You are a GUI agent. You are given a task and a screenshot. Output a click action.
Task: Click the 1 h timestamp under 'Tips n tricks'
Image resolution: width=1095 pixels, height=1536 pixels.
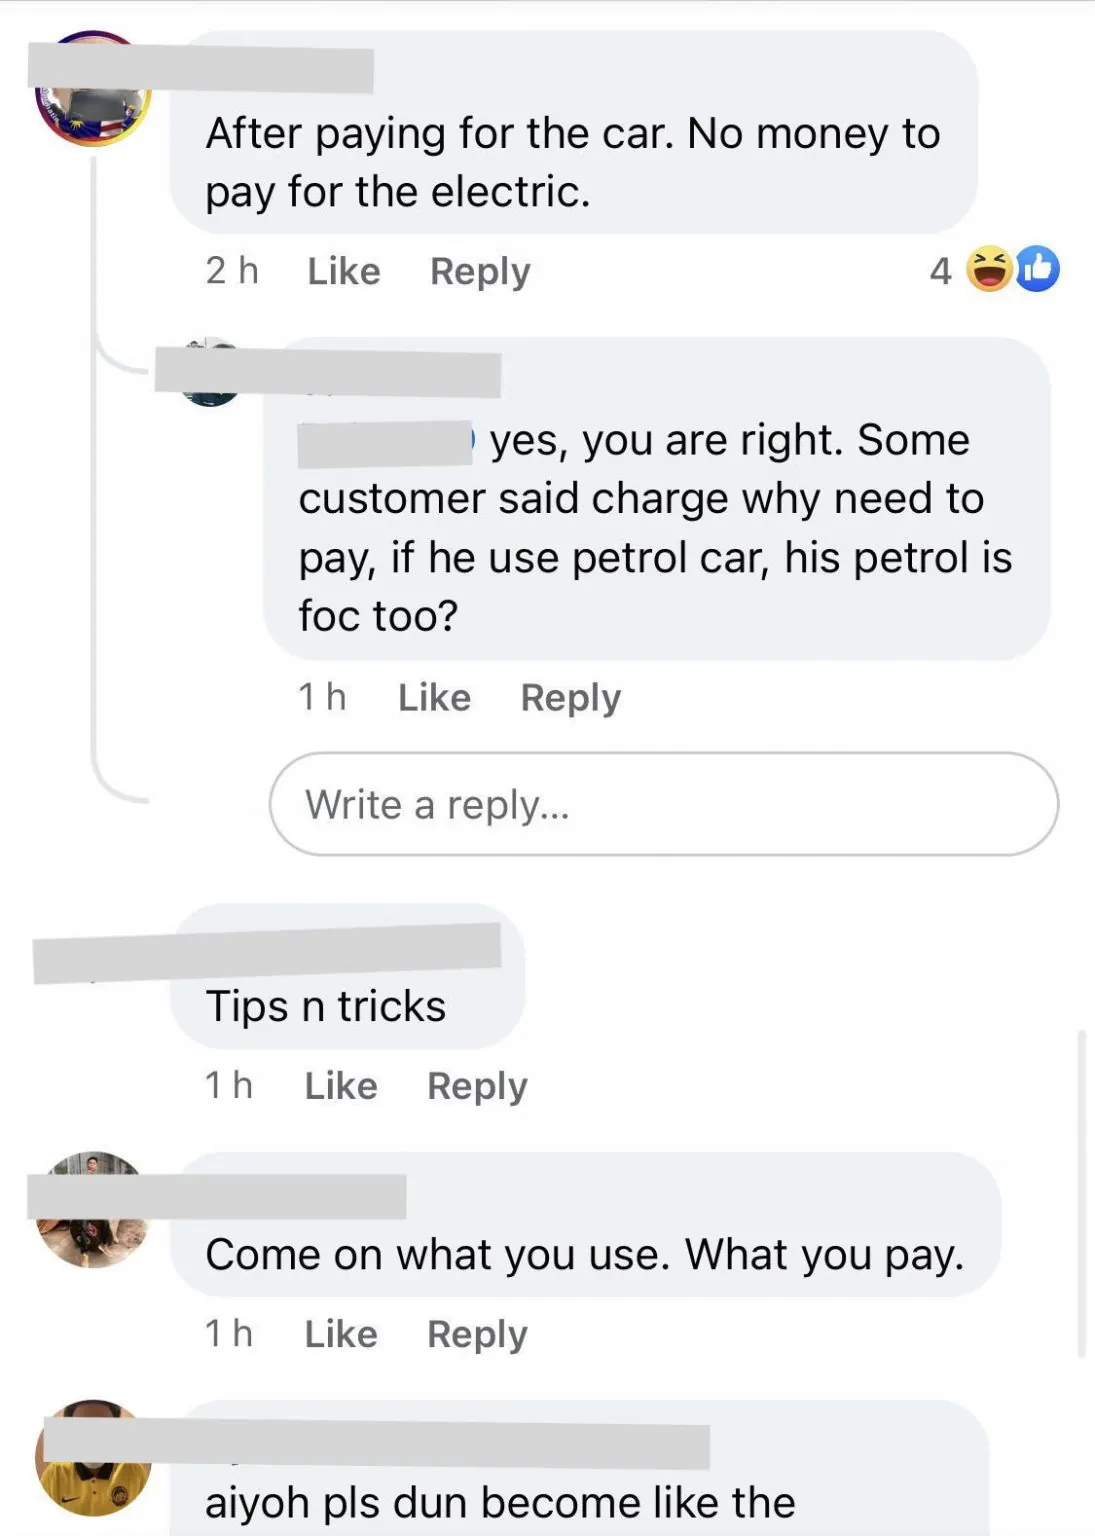[229, 1086]
